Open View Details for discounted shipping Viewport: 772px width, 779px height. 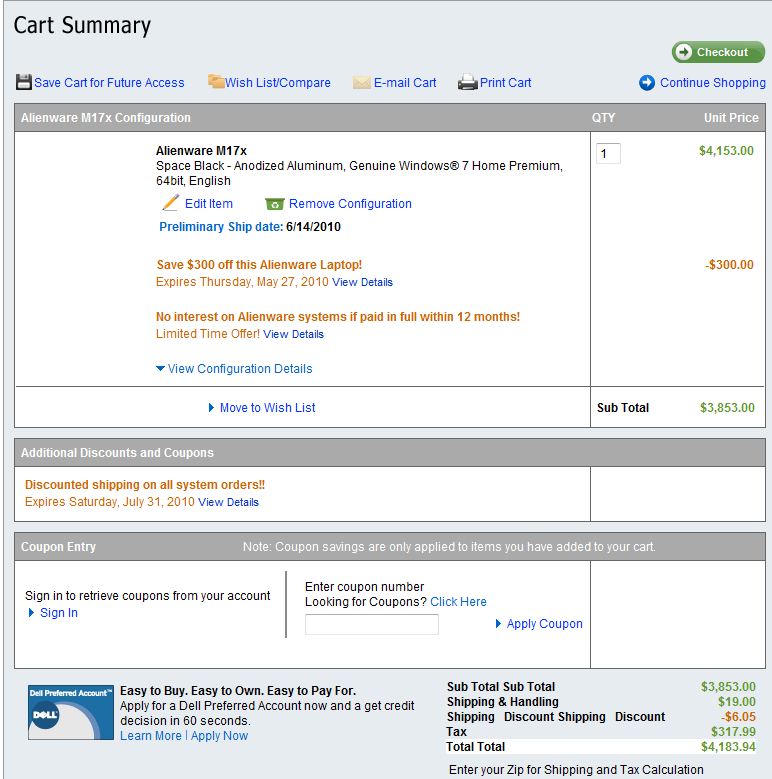[x=228, y=503]
